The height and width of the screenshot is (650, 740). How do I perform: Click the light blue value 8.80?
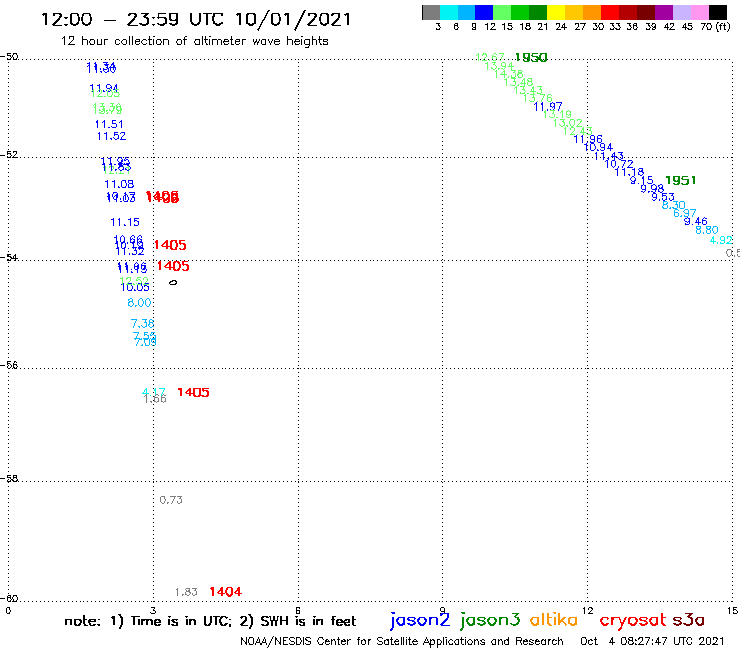click(x=706, y=230)
